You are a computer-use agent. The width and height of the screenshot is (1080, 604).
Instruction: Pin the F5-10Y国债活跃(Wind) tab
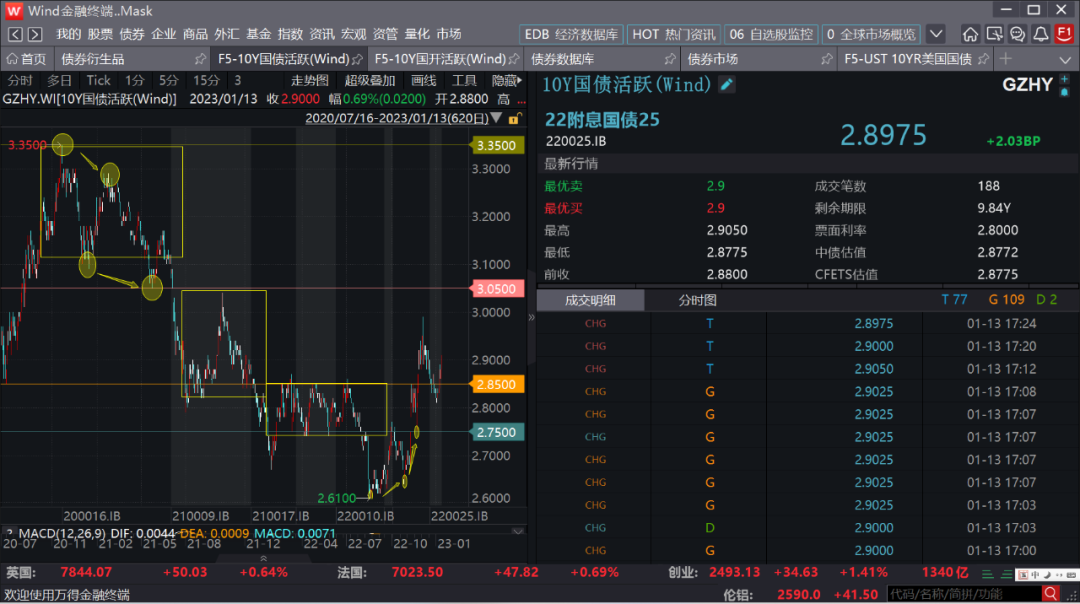(x=357, y=59)
